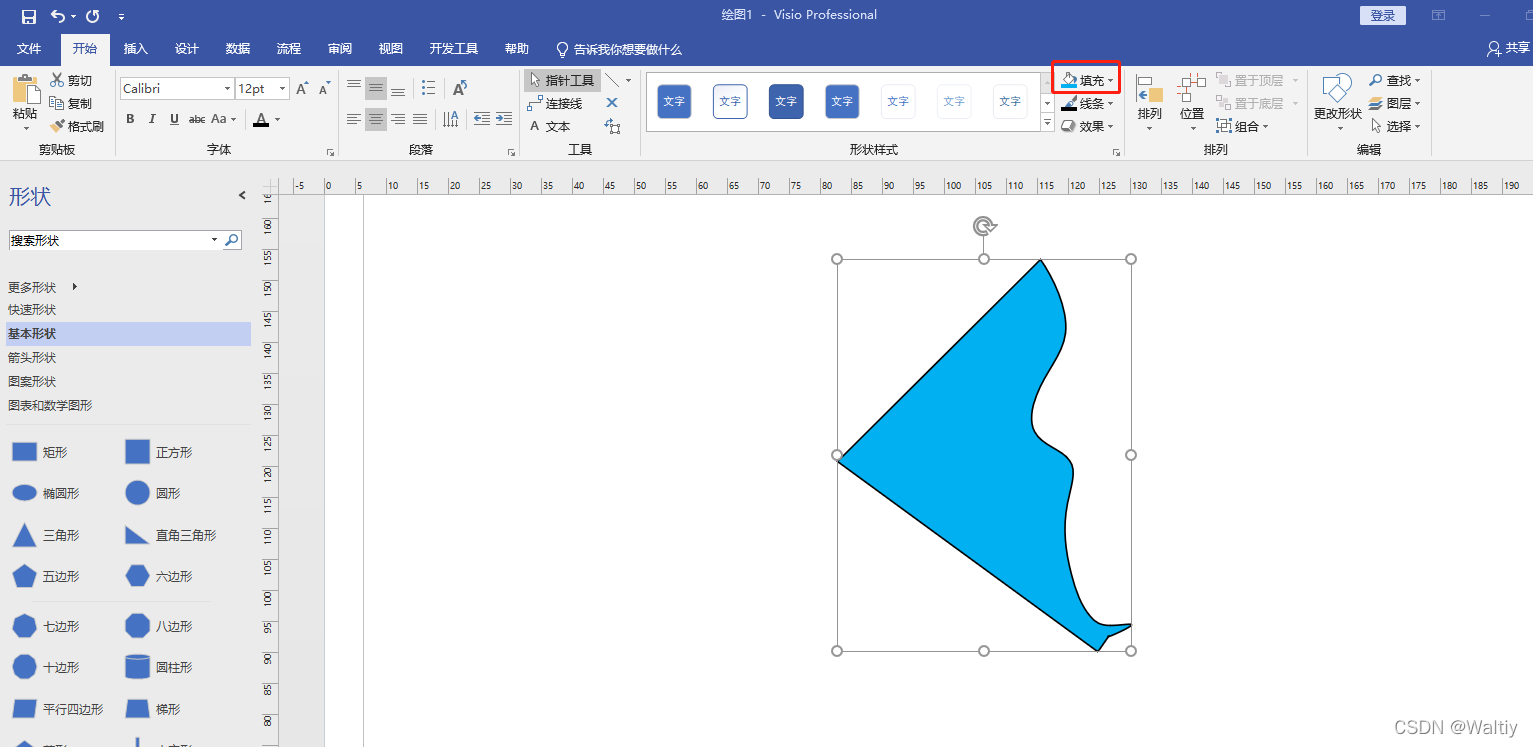Toggle middle vertical text alignment
The width and height of the screenshot is (1533, 747).
click(376, 88)
